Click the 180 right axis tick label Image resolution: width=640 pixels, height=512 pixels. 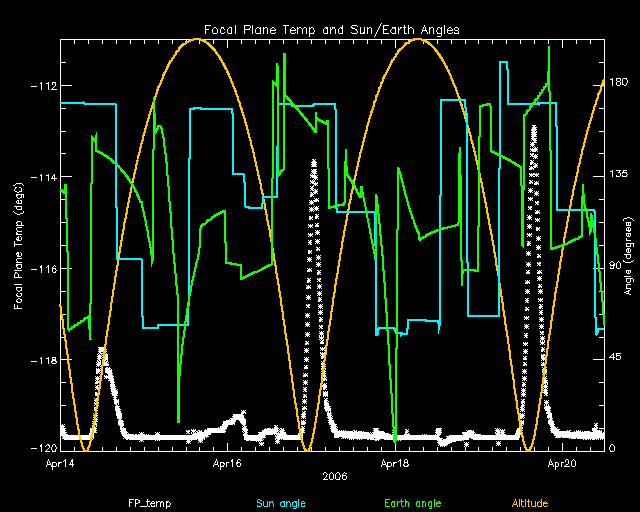(x=620, y=84)
